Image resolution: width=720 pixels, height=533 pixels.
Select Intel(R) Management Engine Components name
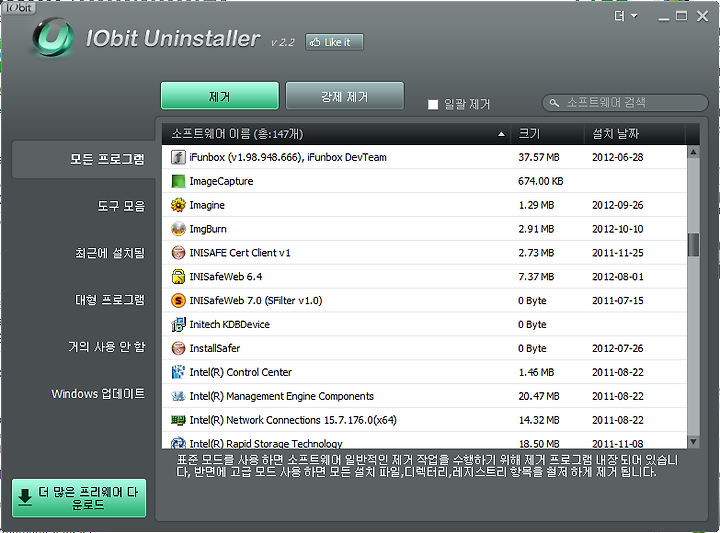coord(282,396)
